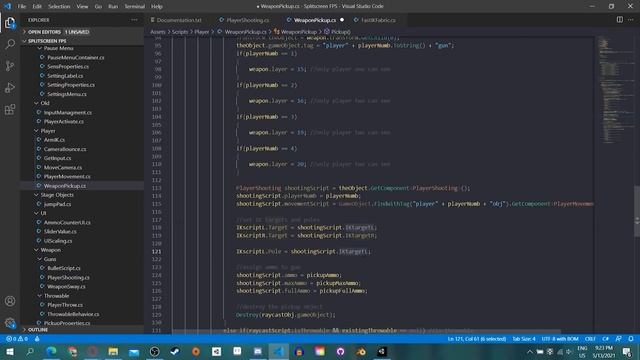Image resolution: width=640 pixels, height=360 pixels.
Task: Collapse the Pause Menu folder
Action: click(x=58, y=48)
